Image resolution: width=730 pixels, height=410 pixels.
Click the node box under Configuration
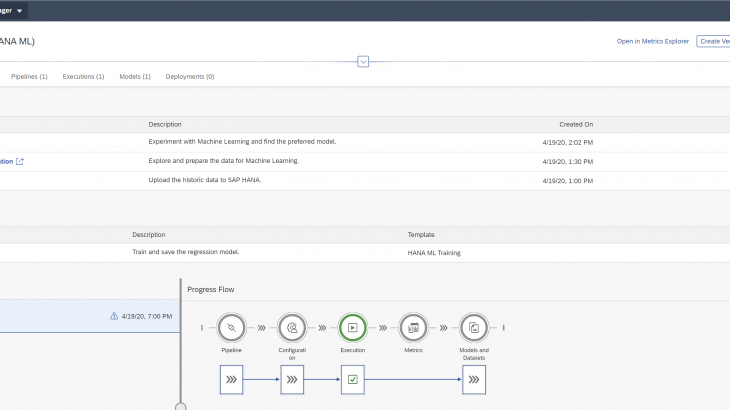click(292, 380)
